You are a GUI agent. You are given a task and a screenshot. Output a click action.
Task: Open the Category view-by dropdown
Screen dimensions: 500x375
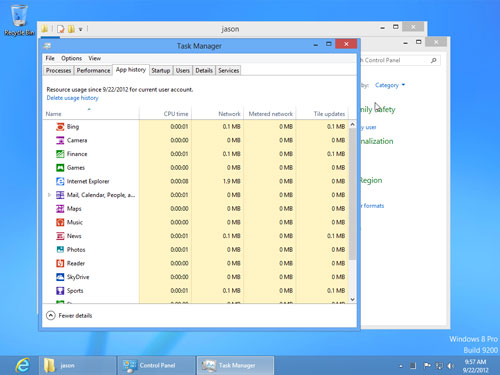[x=390, y=85]
